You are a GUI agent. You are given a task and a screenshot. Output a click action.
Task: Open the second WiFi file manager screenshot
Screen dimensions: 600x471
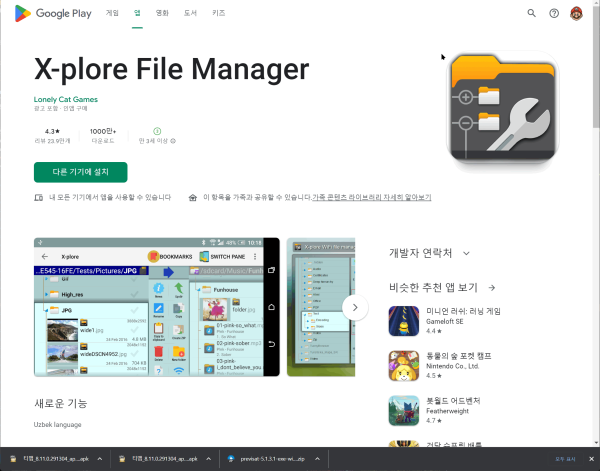coord(321,307)
